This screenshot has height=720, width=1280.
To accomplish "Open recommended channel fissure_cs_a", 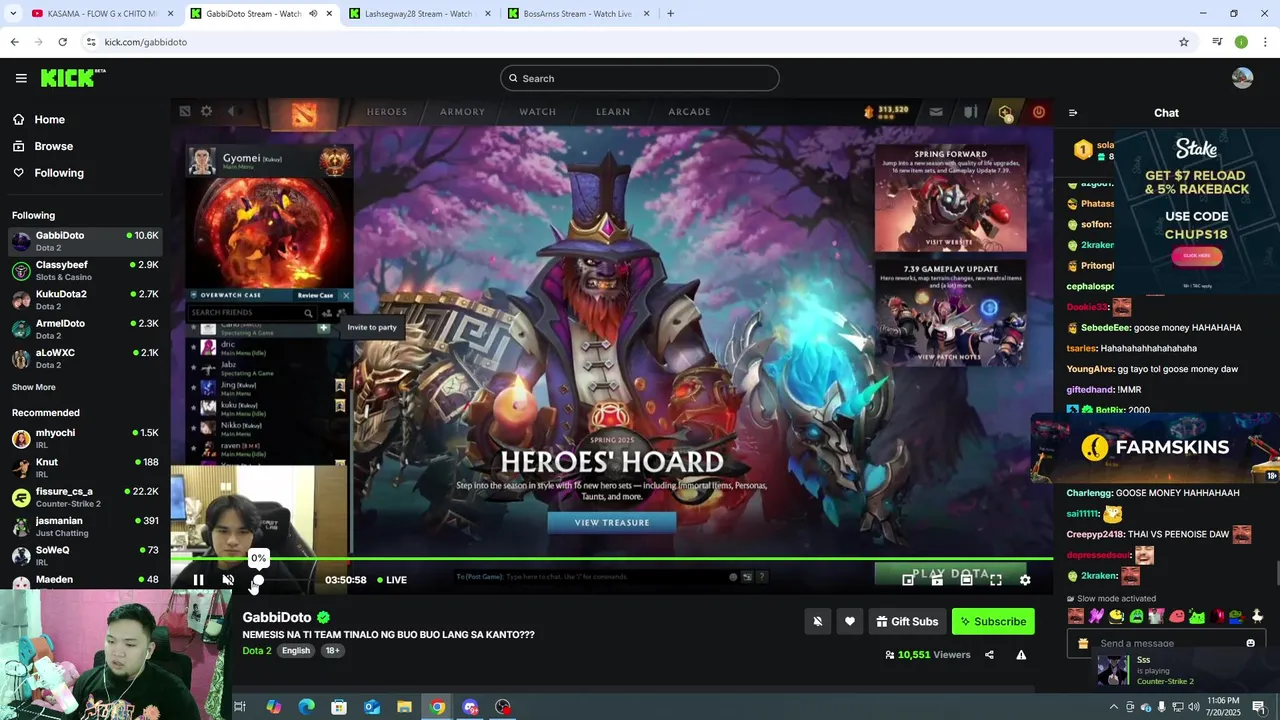I will [x=85, y=497].
